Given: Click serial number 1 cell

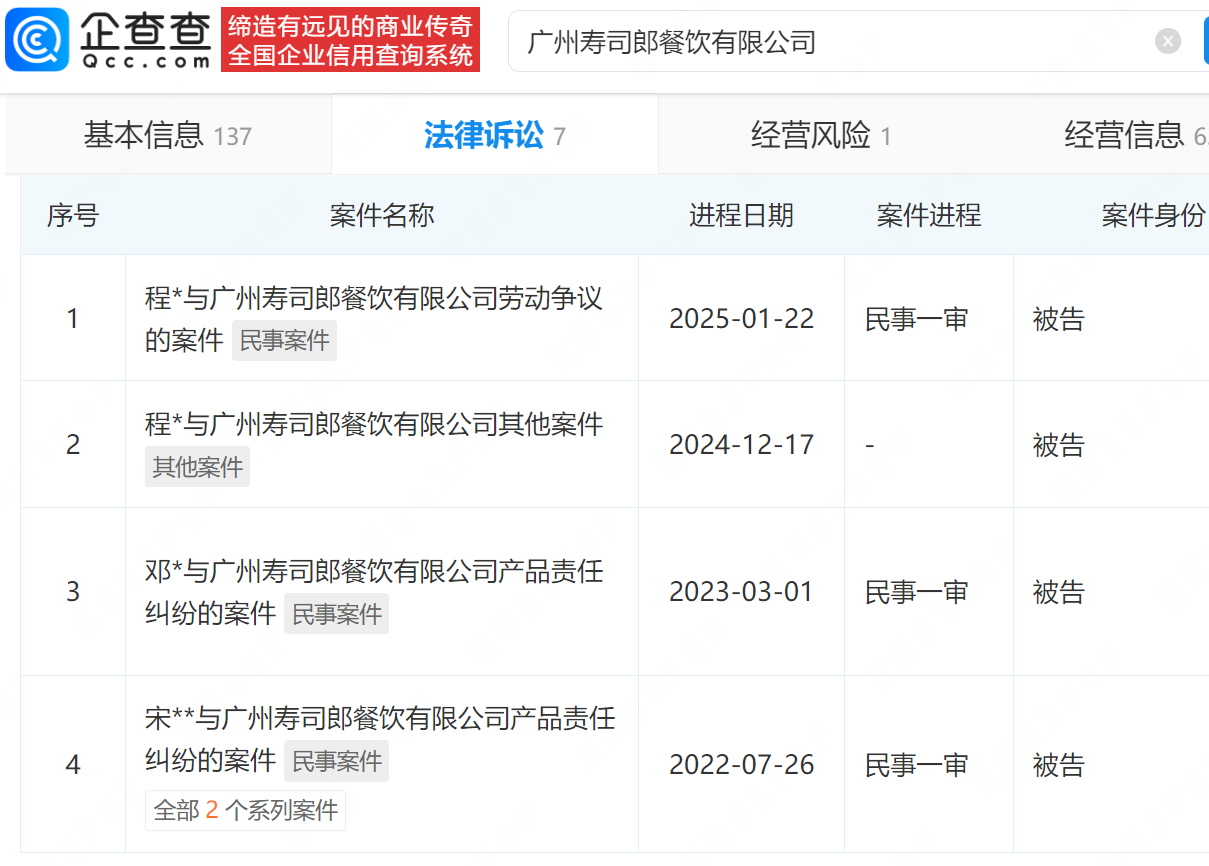Looking at the screenshot, I should 73,319.
